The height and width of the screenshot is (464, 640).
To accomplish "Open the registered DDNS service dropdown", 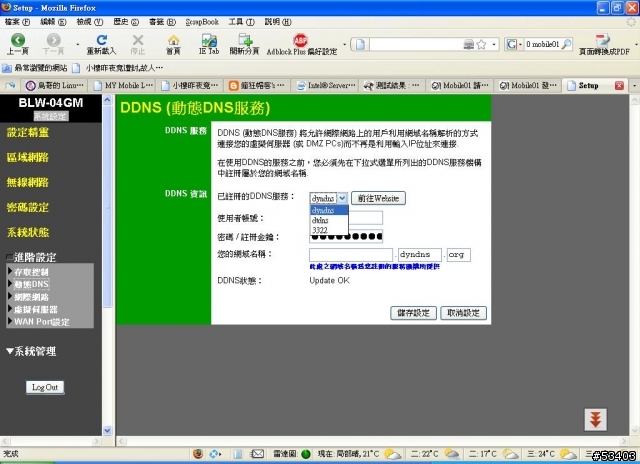I will click(x=329, y=198).
